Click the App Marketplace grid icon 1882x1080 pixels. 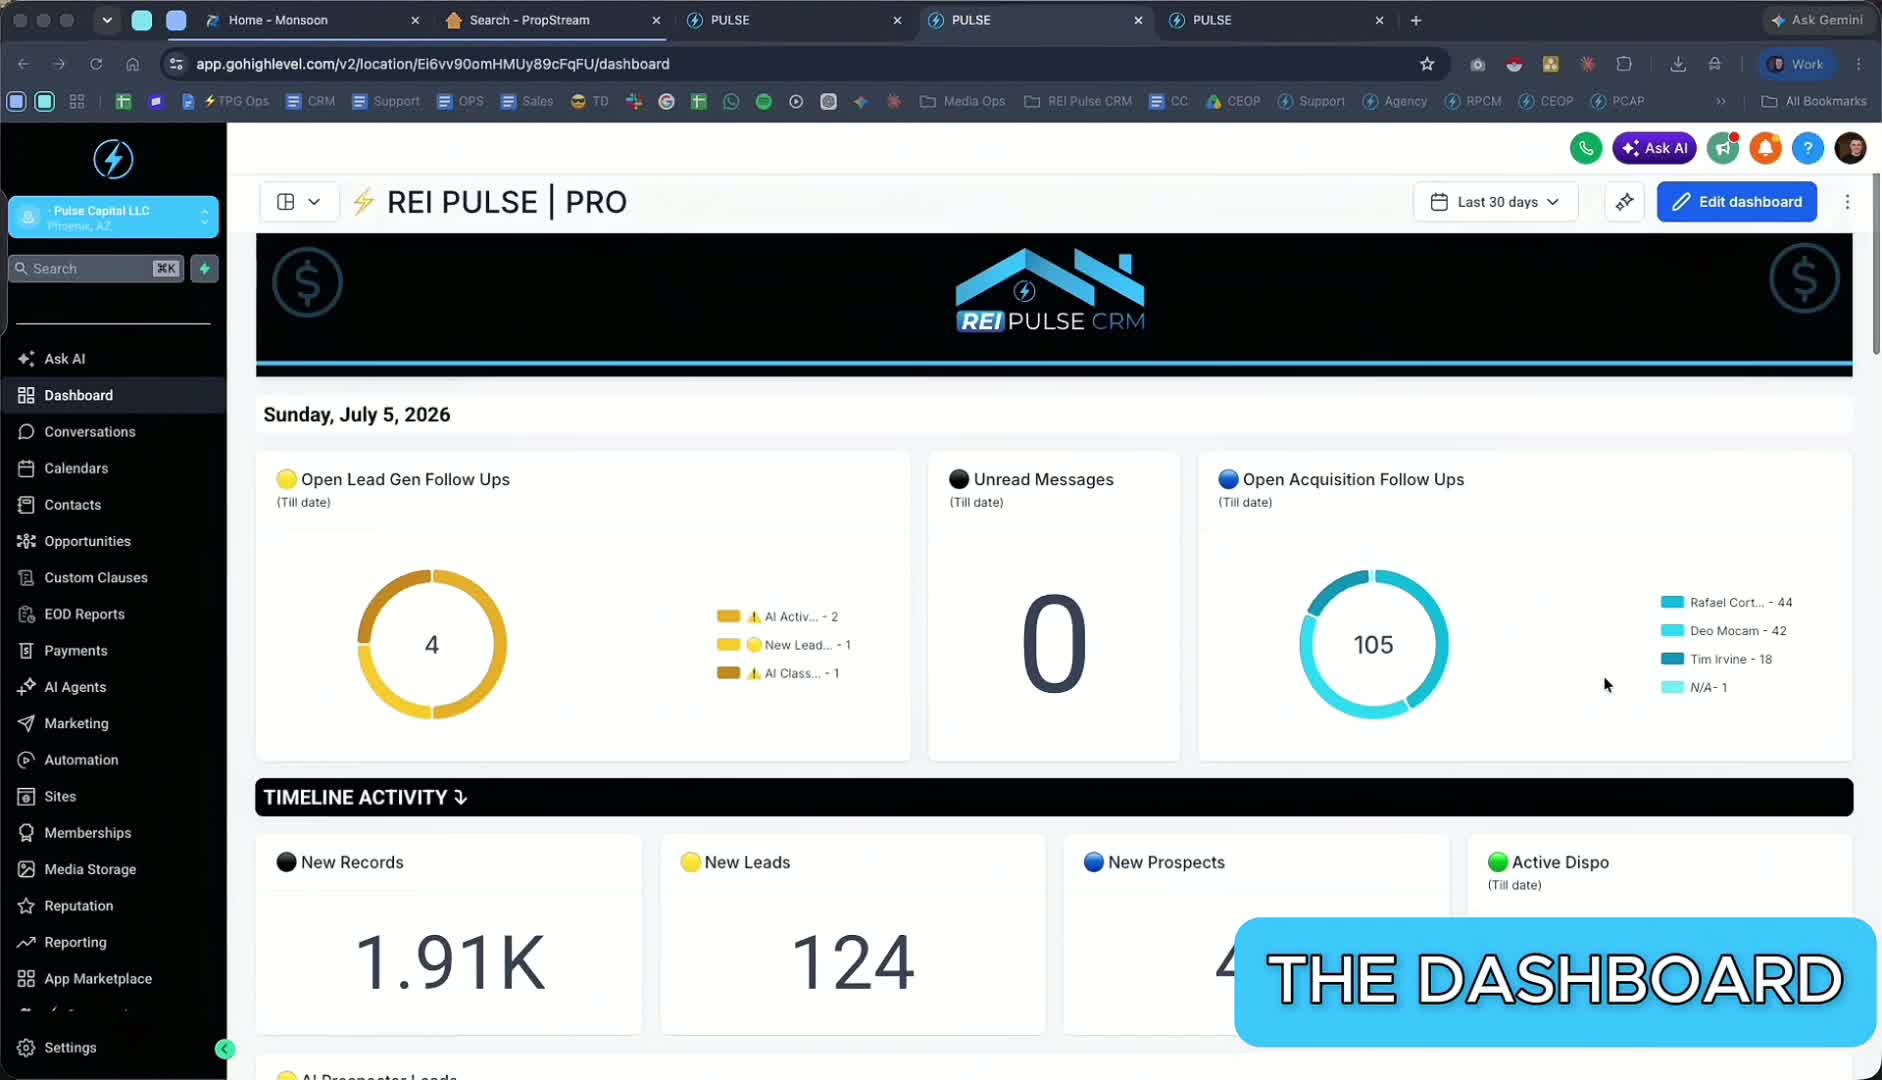pos(26,979)
